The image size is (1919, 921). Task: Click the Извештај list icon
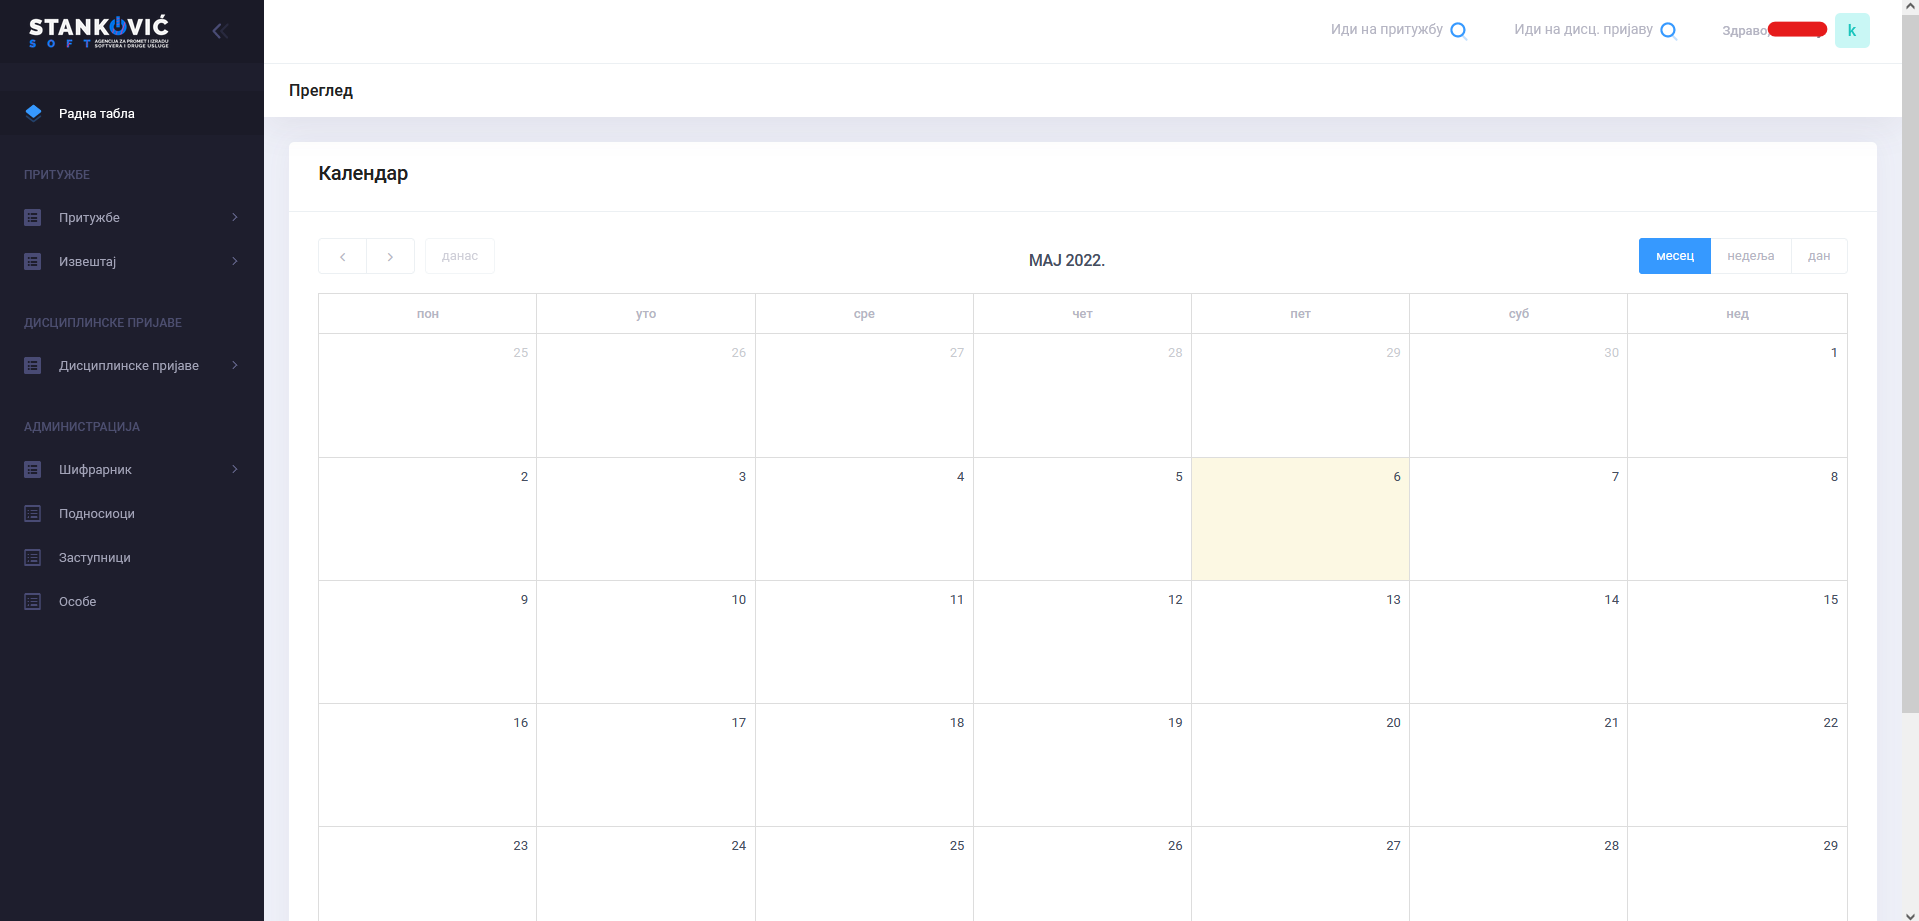point(33,261)
